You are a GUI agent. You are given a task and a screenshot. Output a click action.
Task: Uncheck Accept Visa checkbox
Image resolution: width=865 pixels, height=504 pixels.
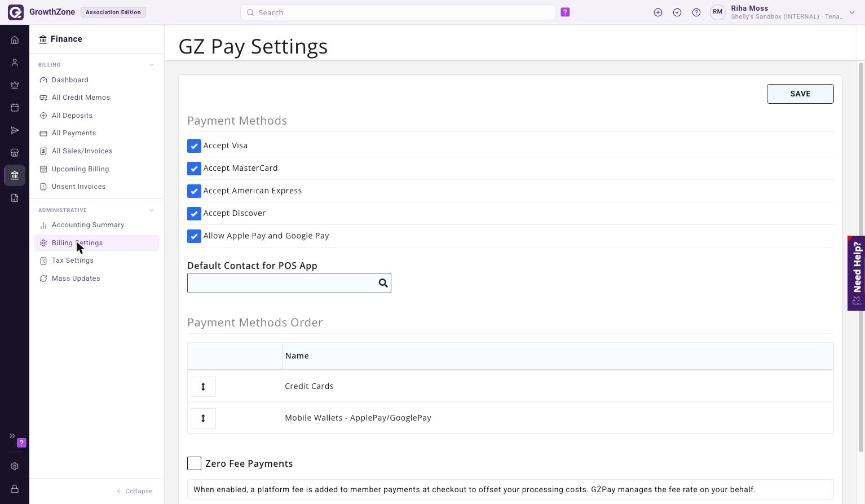coord(194,146)
